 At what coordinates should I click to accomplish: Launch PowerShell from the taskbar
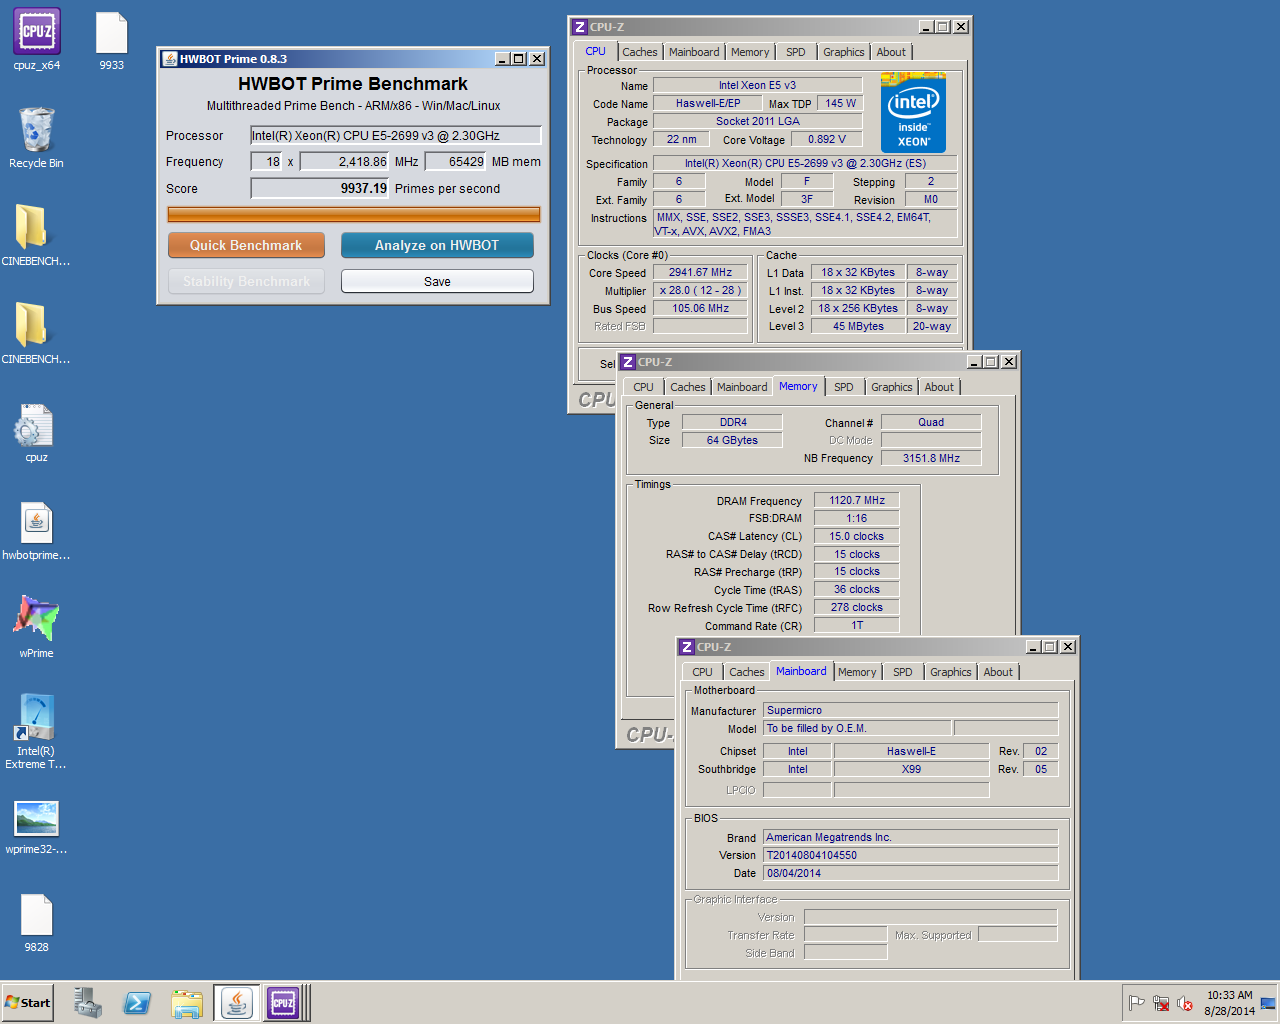(x=137, y=1003)
